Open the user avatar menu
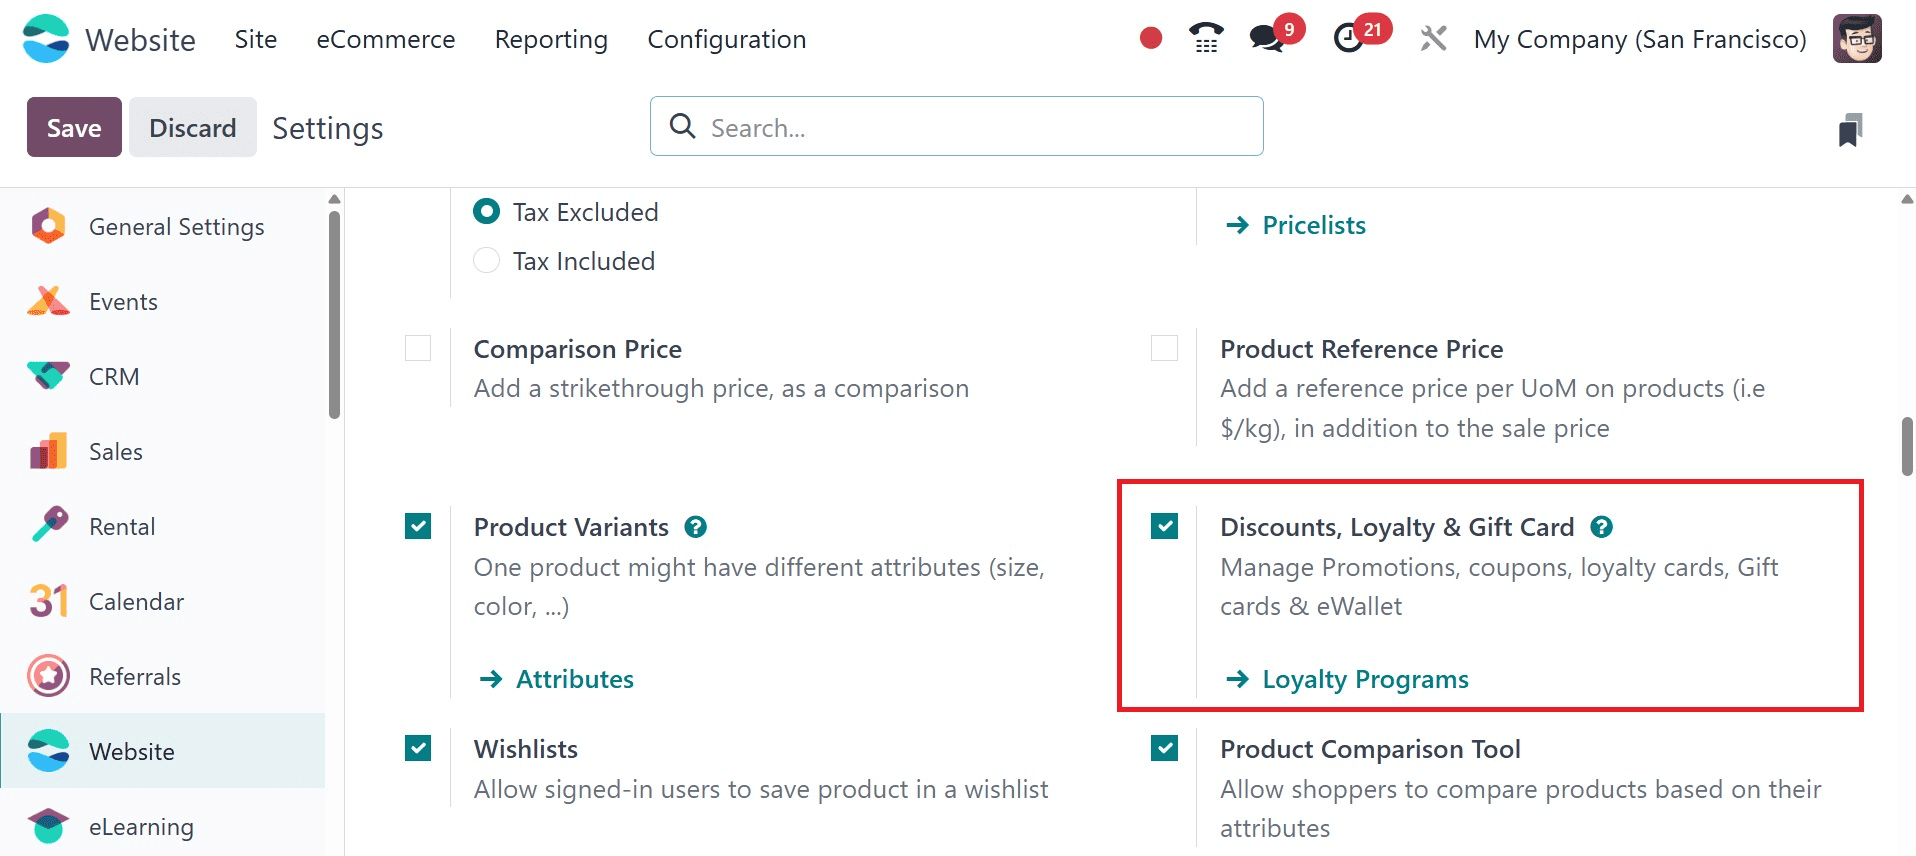 tap(1856, 38)
